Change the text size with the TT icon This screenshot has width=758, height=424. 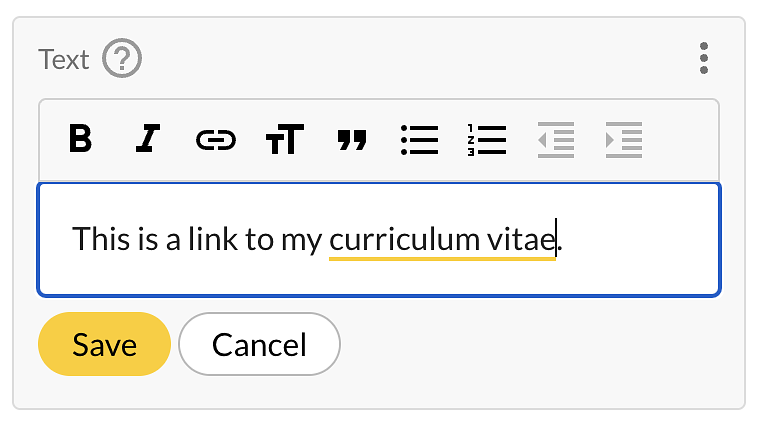285,139
